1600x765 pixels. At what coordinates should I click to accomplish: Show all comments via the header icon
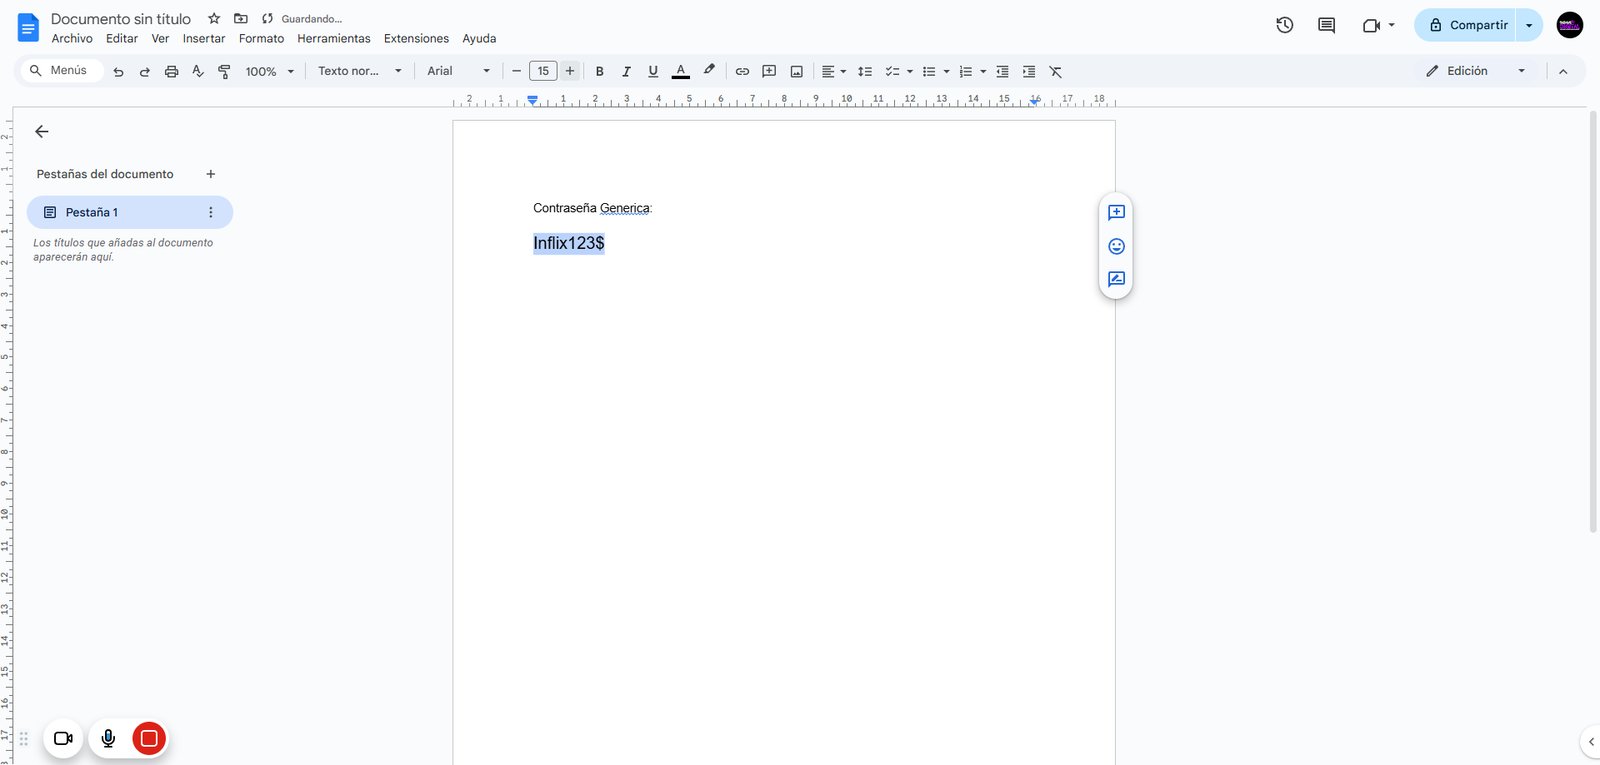pyautogui.click(x=1327, y=25)
